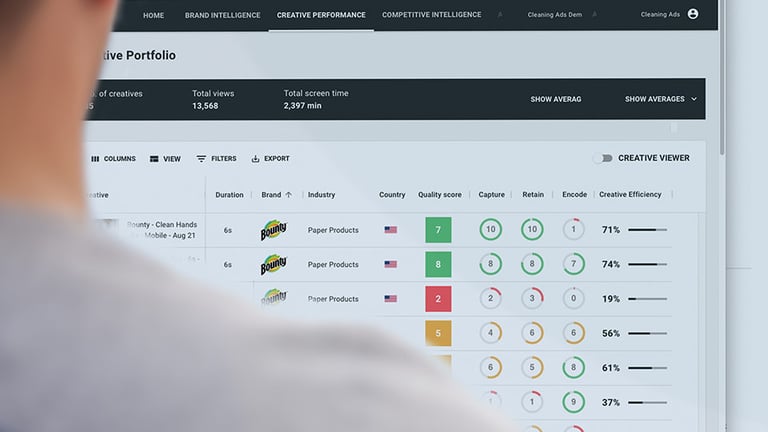The image size is (768, 432).
Task: Click US flag in the 19% row
Action: point(390,299)
